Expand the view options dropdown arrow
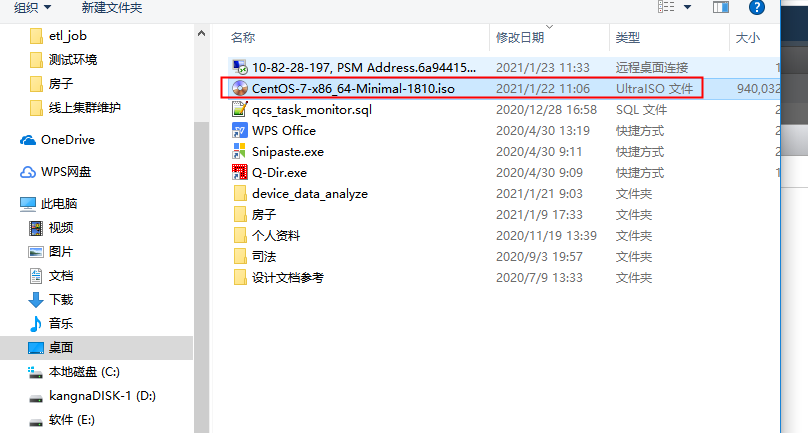The width and height of the screenshot is (808, 433). click(x=687, y=7)
